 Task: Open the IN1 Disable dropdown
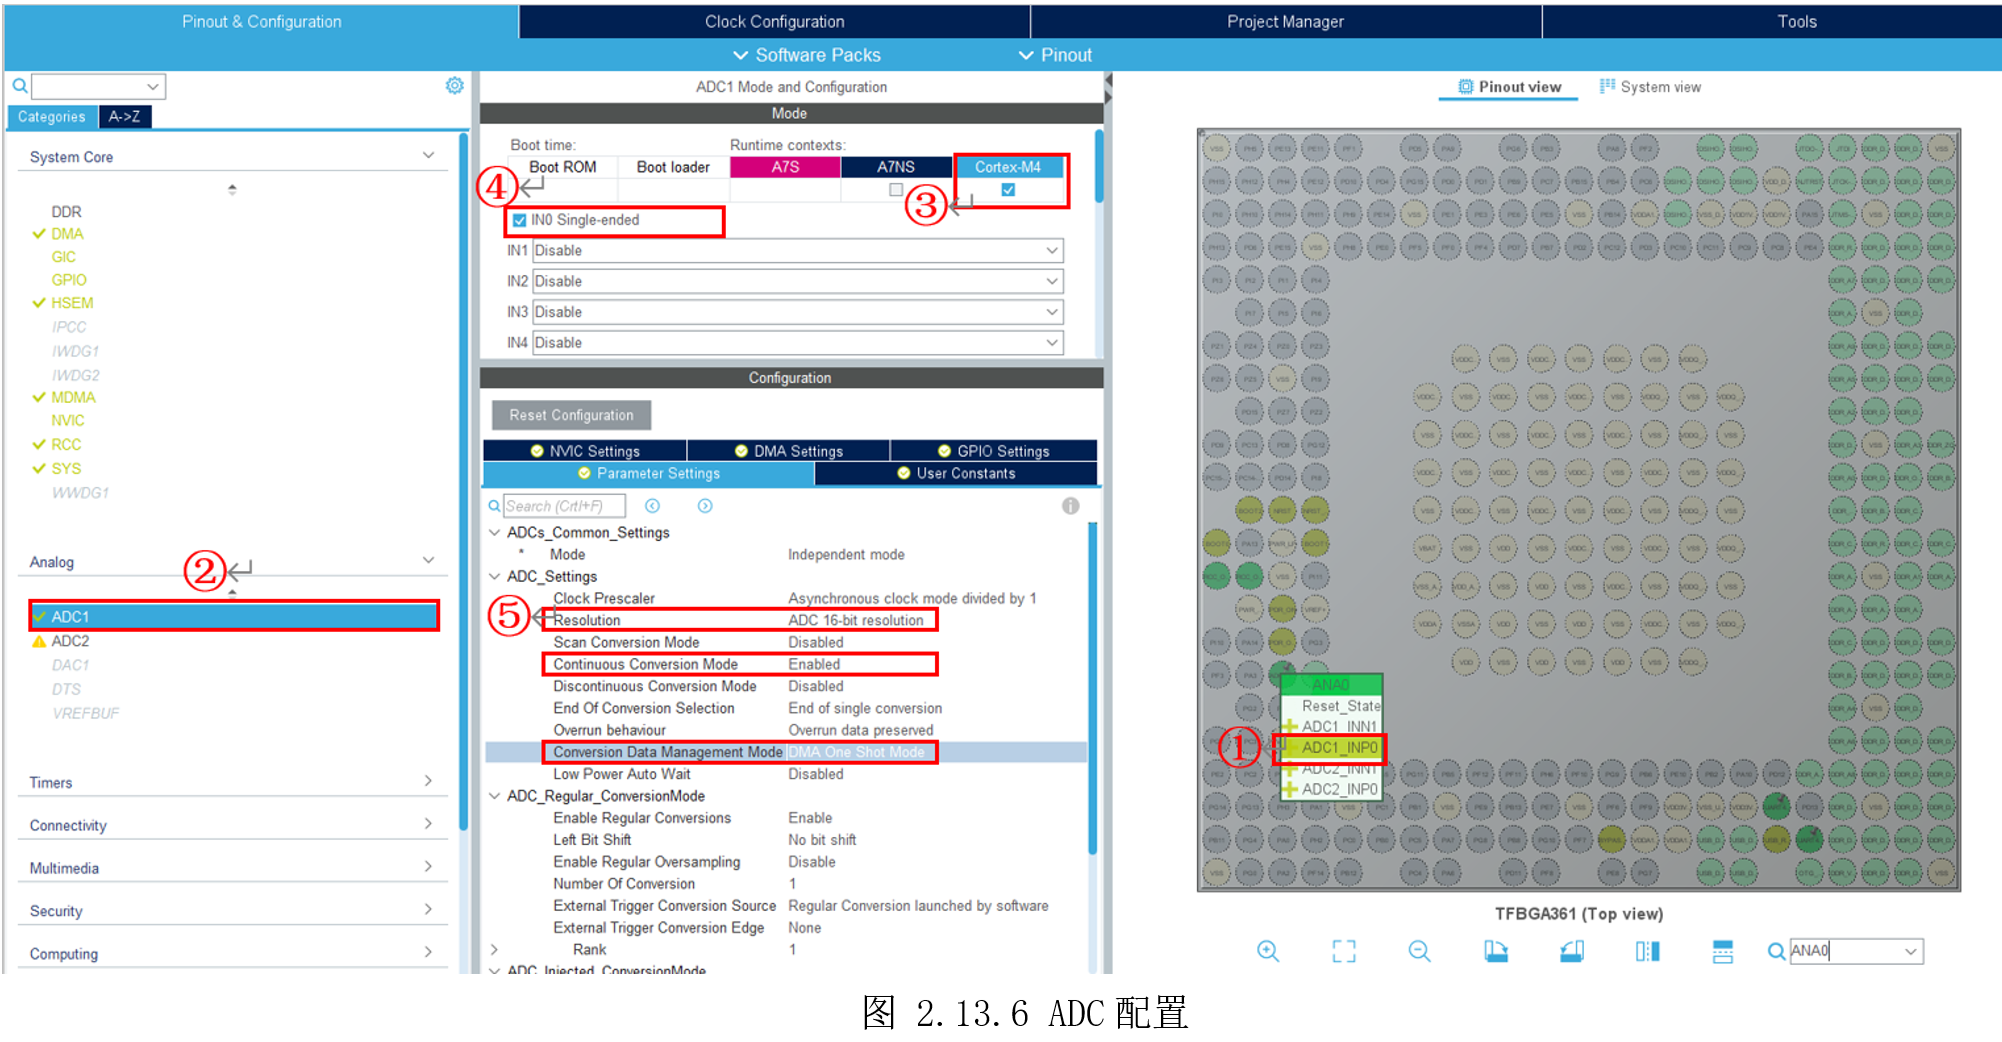(x=1051, y=250)
